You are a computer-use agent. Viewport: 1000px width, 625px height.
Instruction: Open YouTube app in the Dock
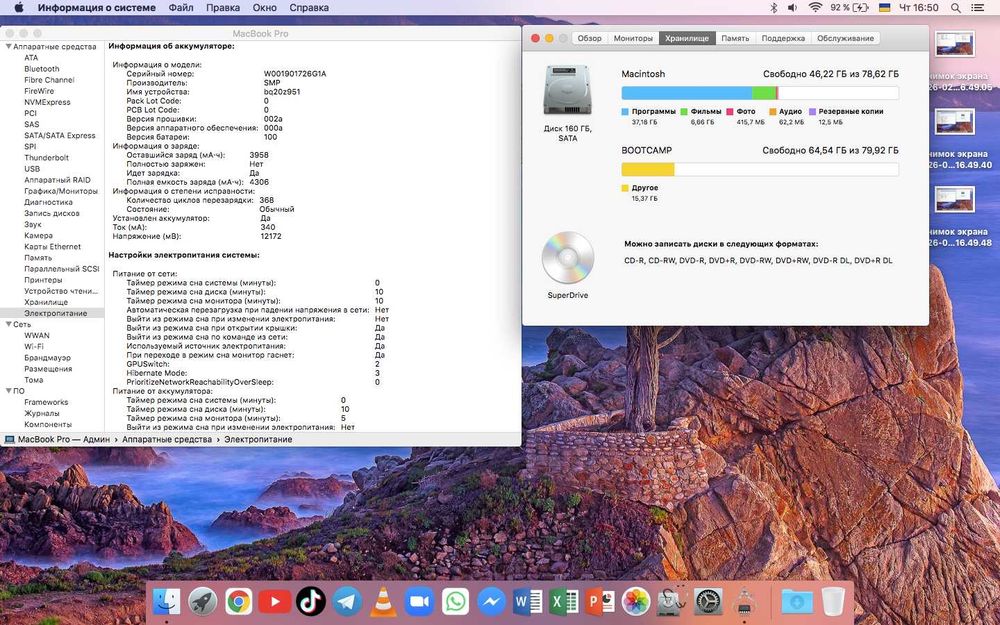click(x=275, y=601)
